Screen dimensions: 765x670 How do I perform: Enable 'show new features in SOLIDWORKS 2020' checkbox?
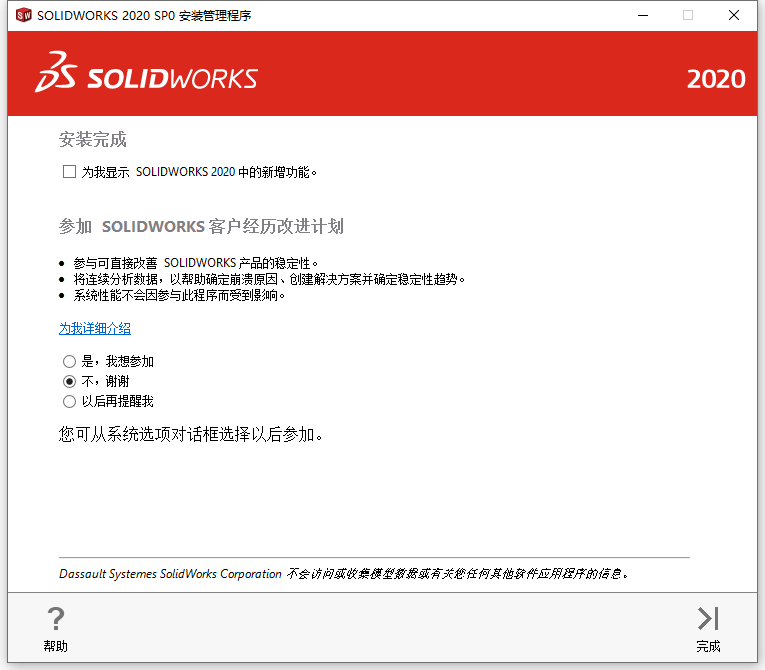69,172
